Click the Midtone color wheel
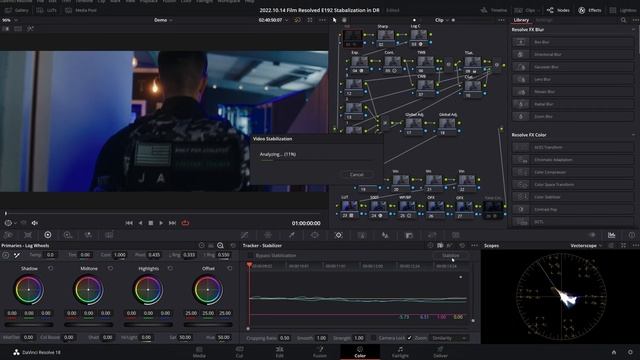Image resolution: width=640 pixels, height=360 pixels. coord(89,289)
